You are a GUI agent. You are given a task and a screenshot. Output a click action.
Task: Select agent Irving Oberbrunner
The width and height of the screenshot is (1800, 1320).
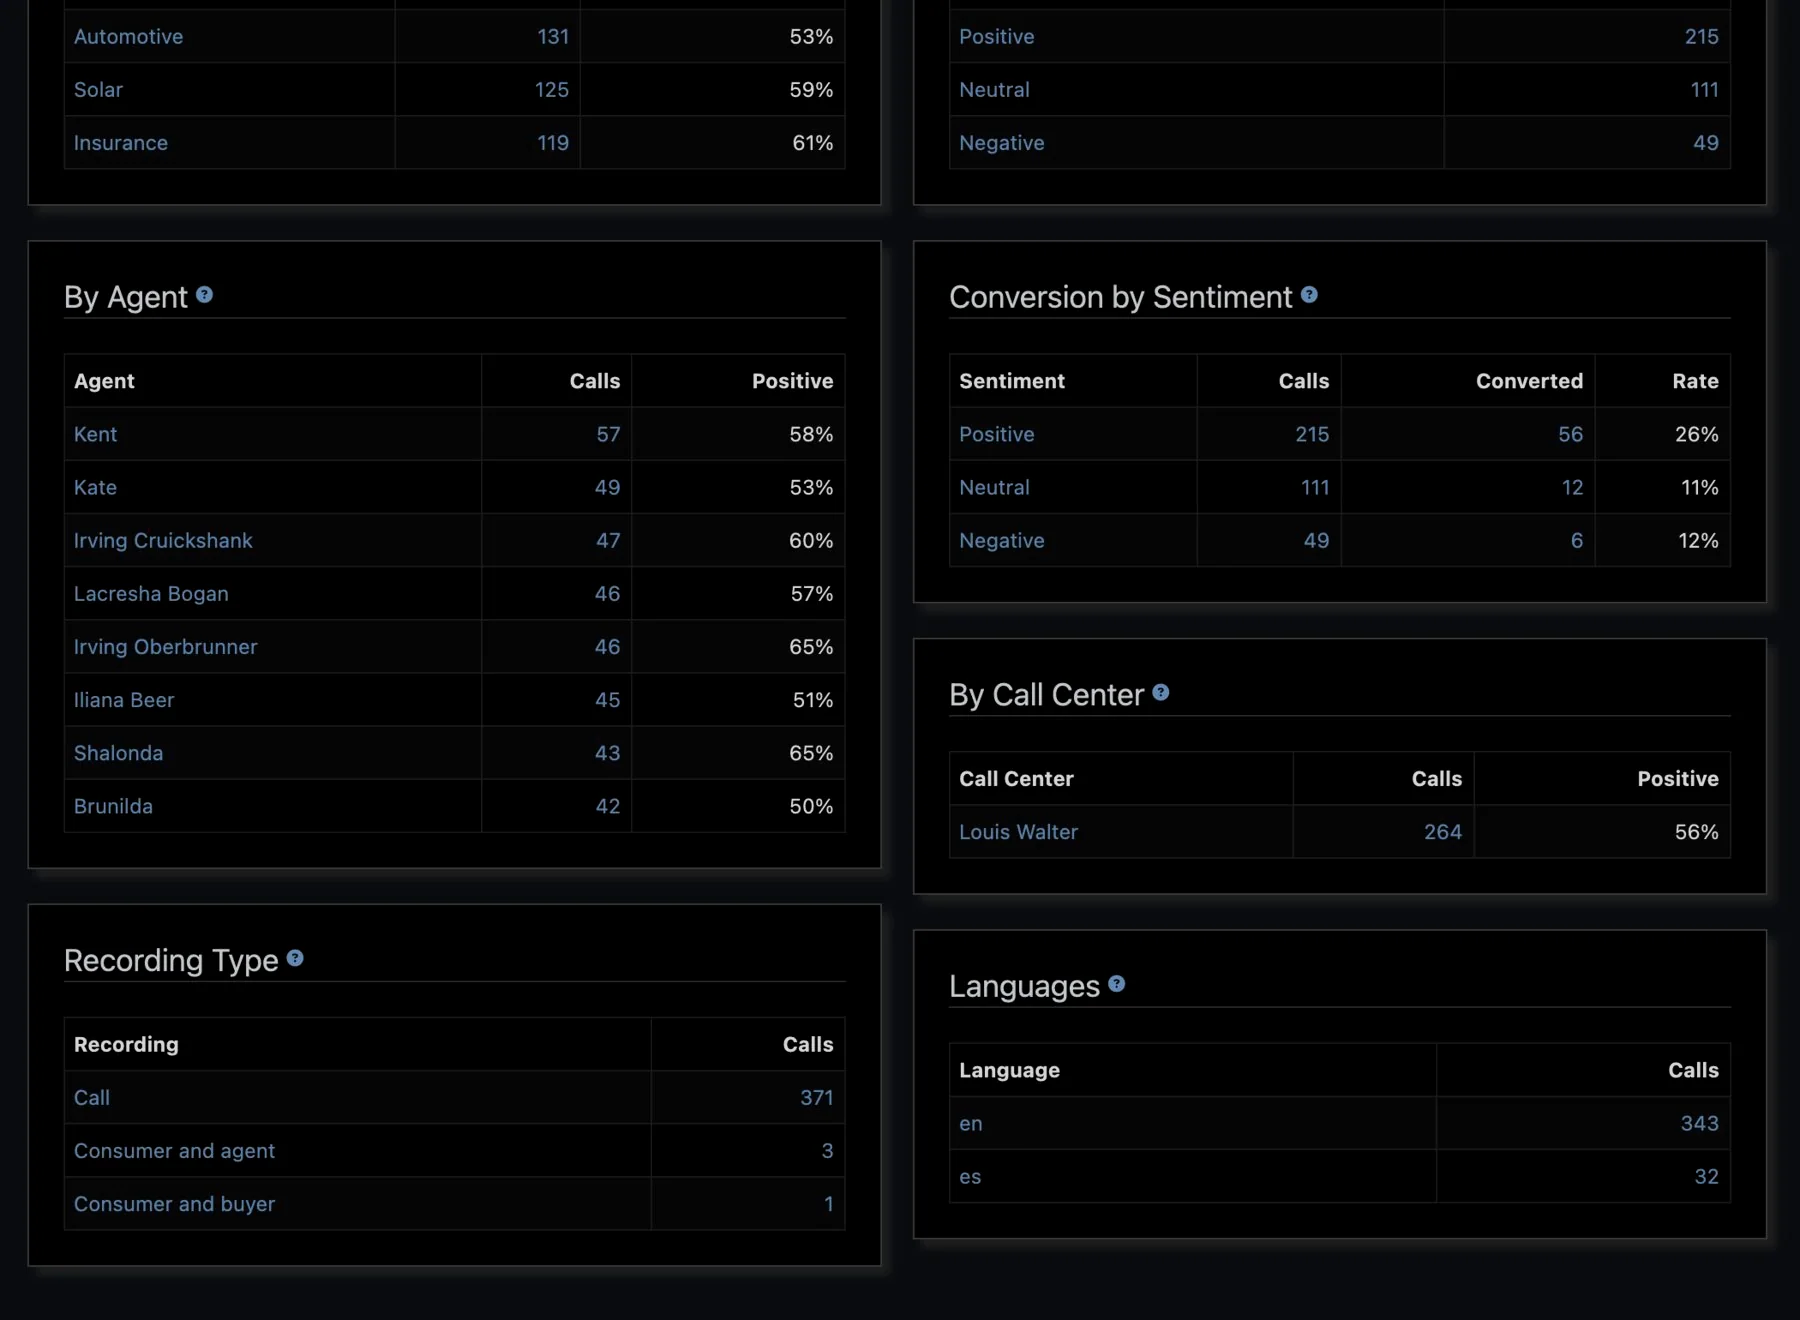[165, 646]
